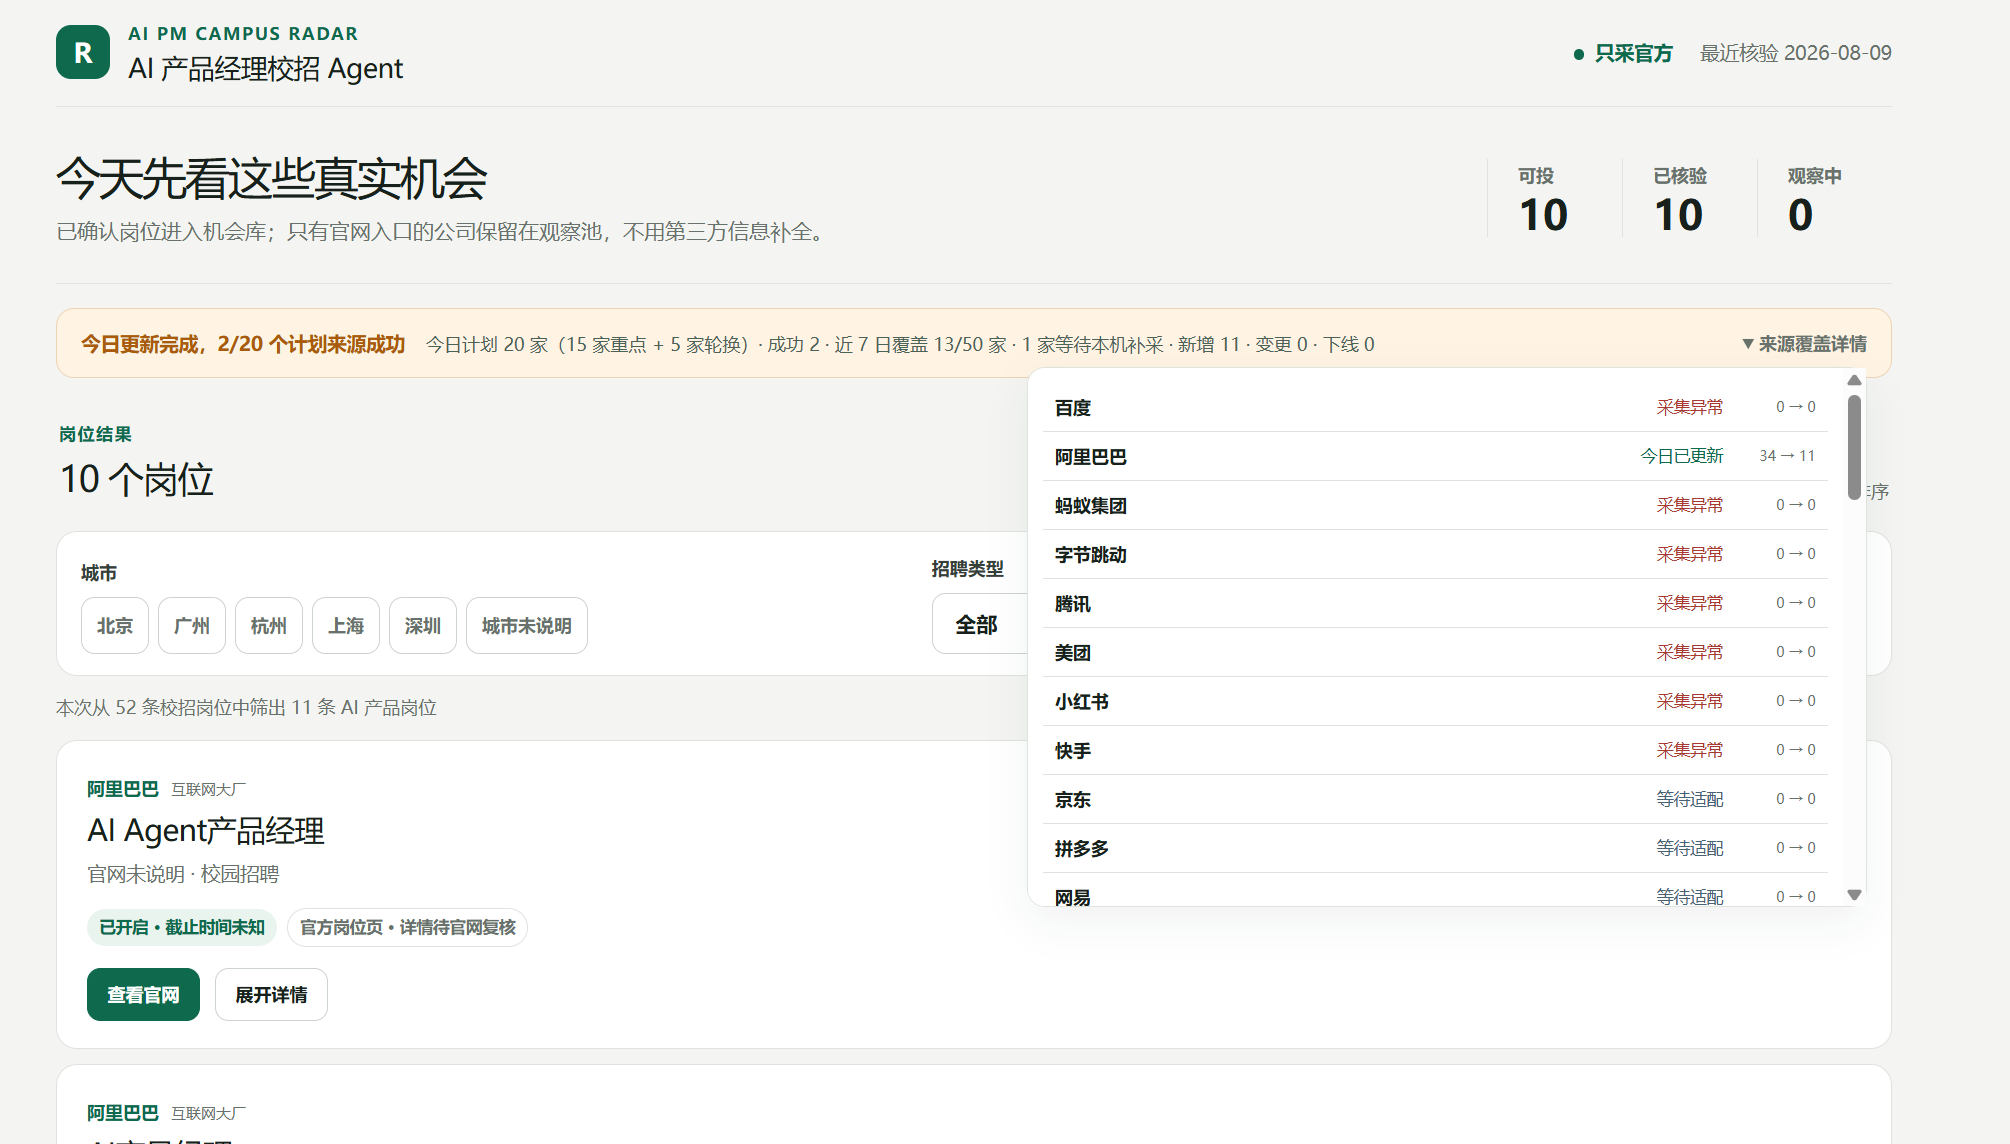Click the 10 个岗位 result heading
Image resolution: width=2010 pixels, height=1144 pixels.
(x=137, y=480)
